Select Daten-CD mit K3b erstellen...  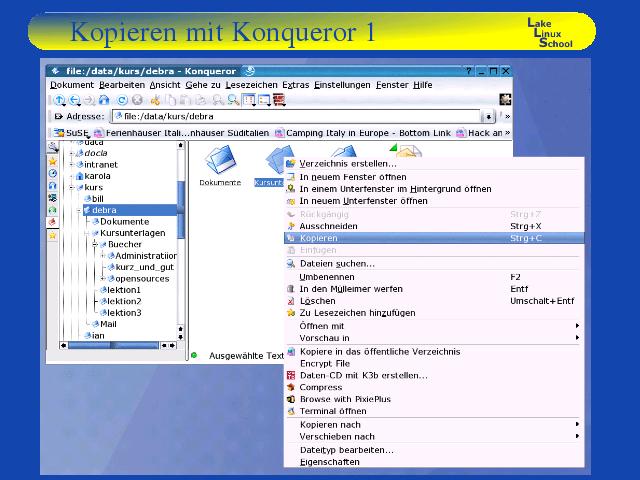[434, 376]
